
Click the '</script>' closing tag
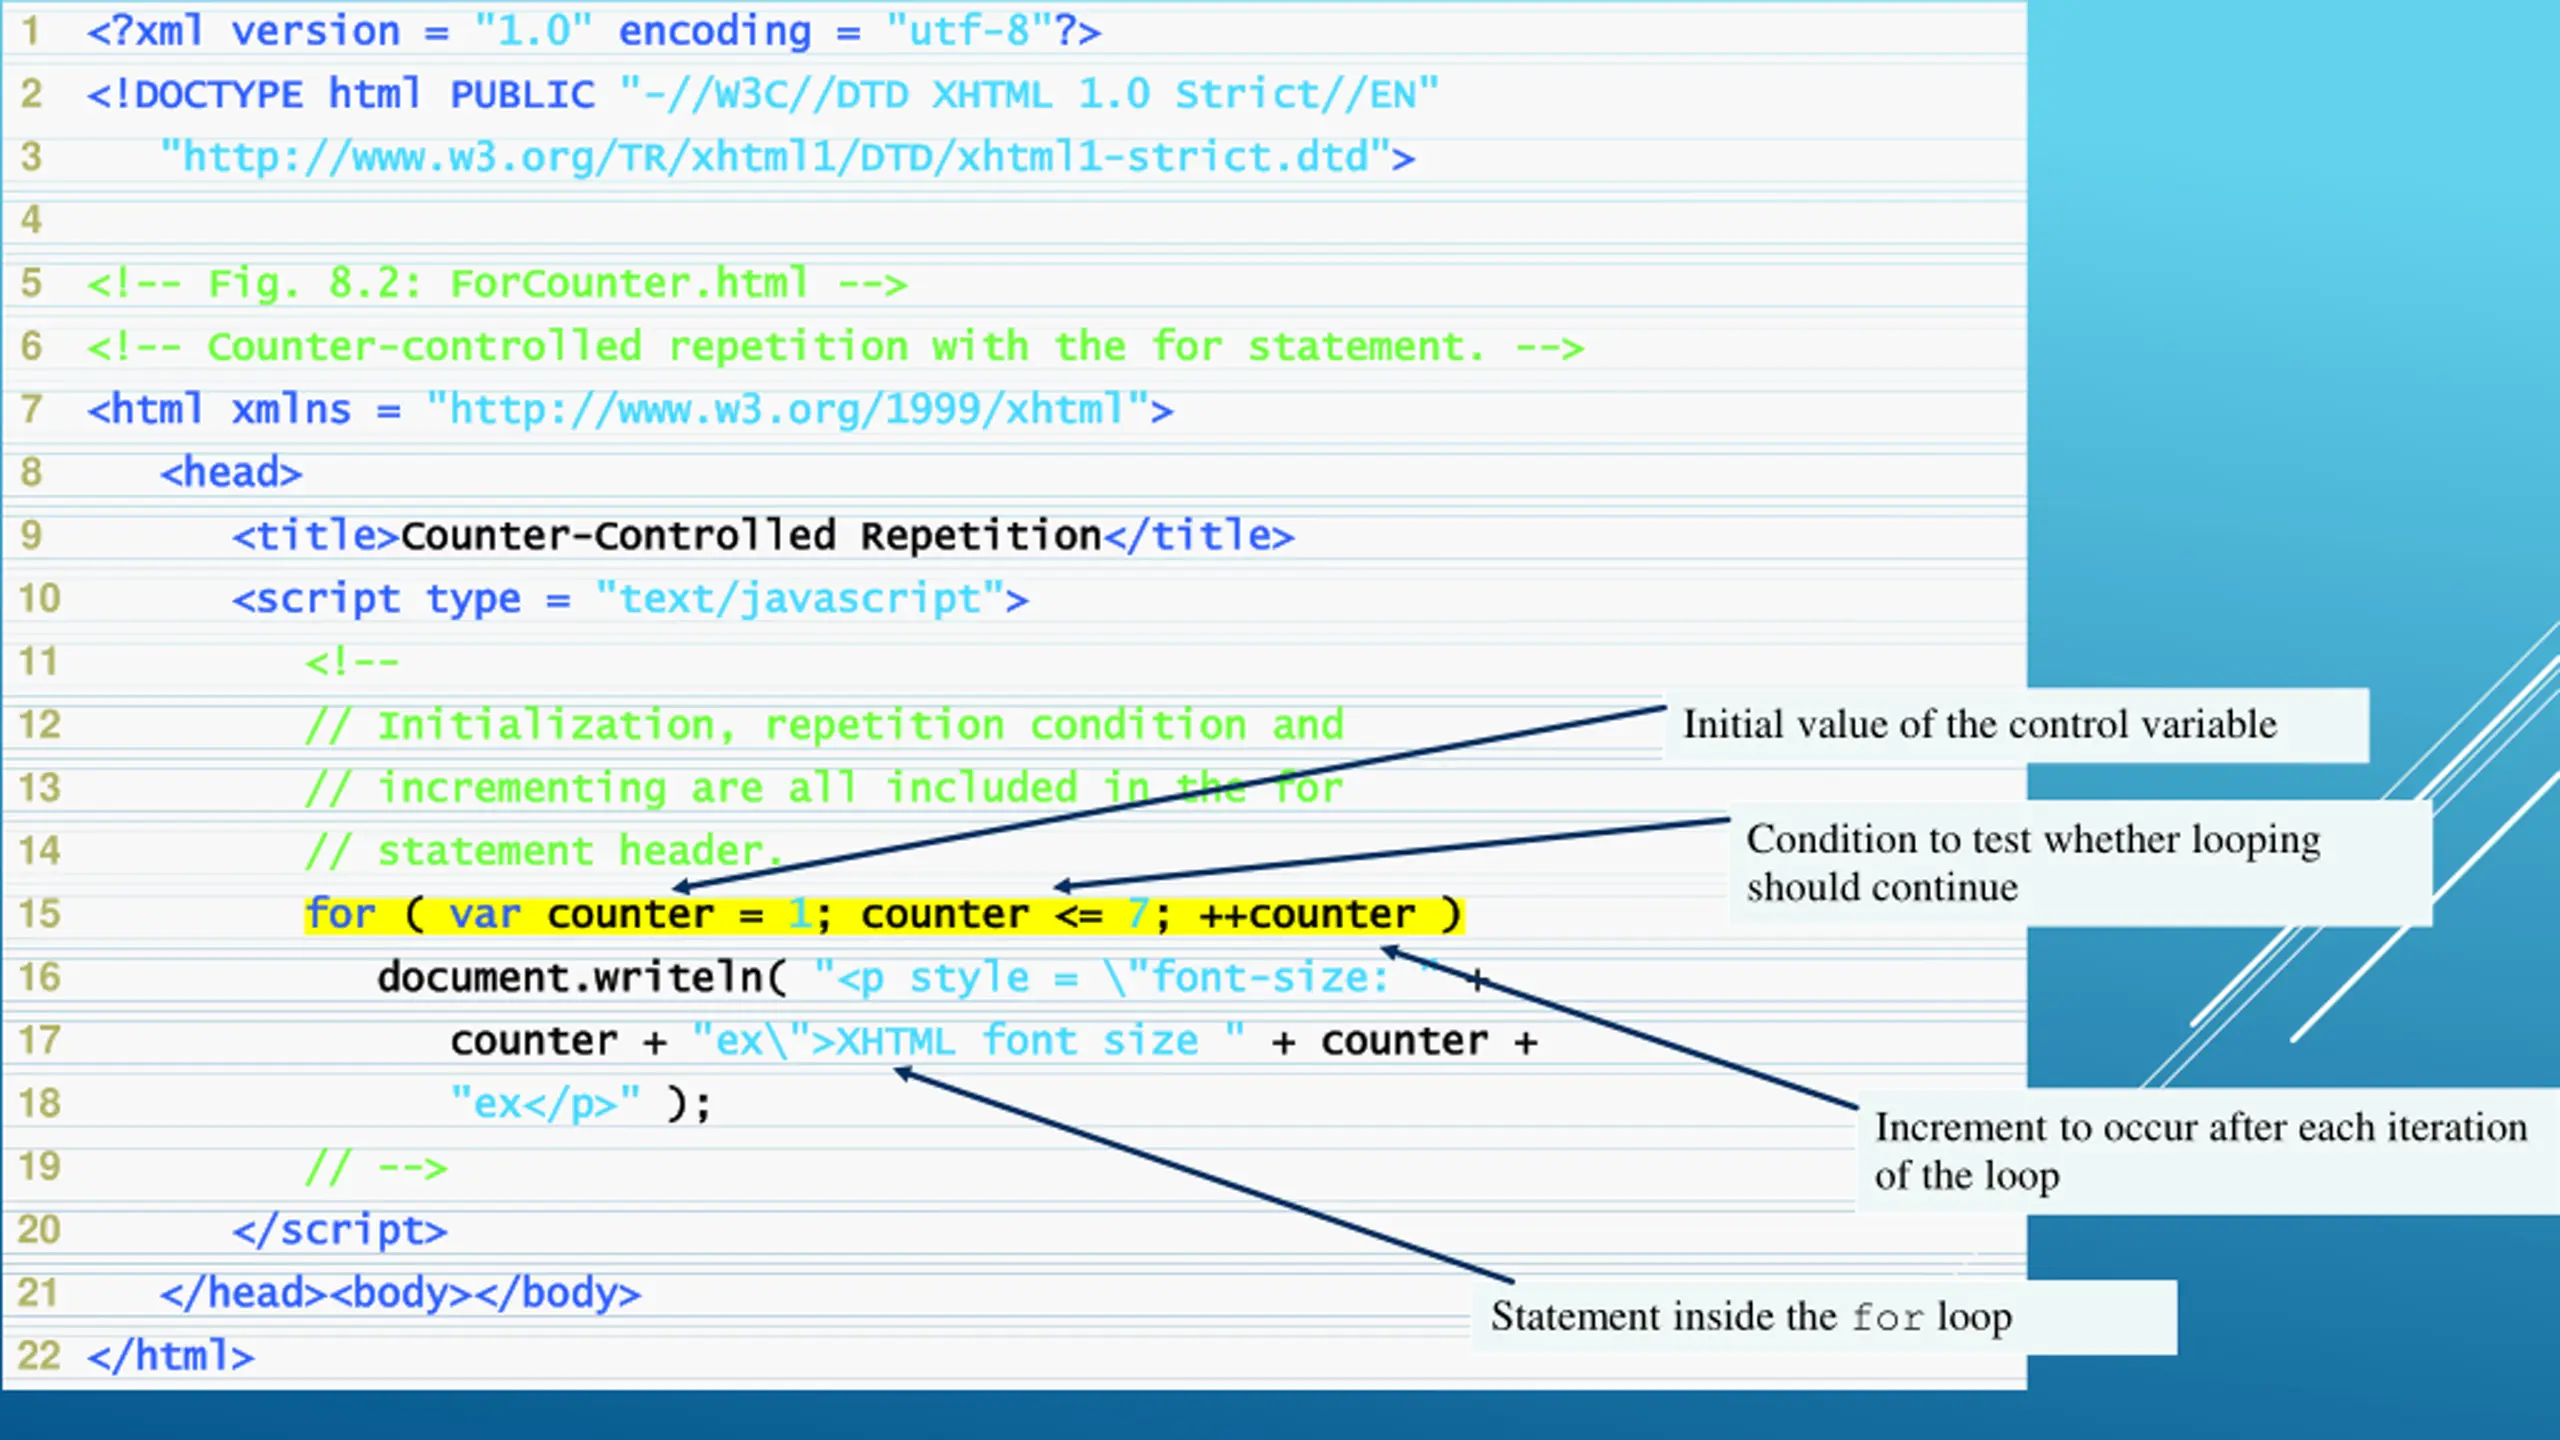point(340,1230)
